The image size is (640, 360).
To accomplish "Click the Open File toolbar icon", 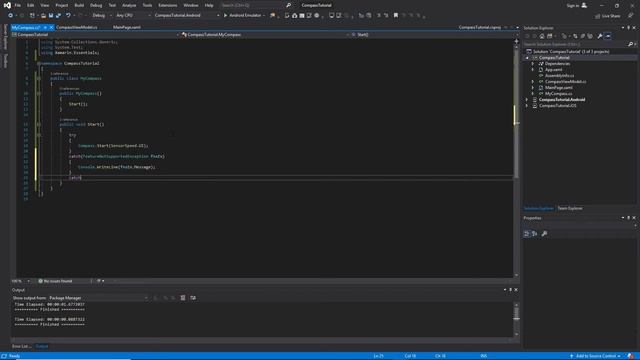I will pos(43,16).
